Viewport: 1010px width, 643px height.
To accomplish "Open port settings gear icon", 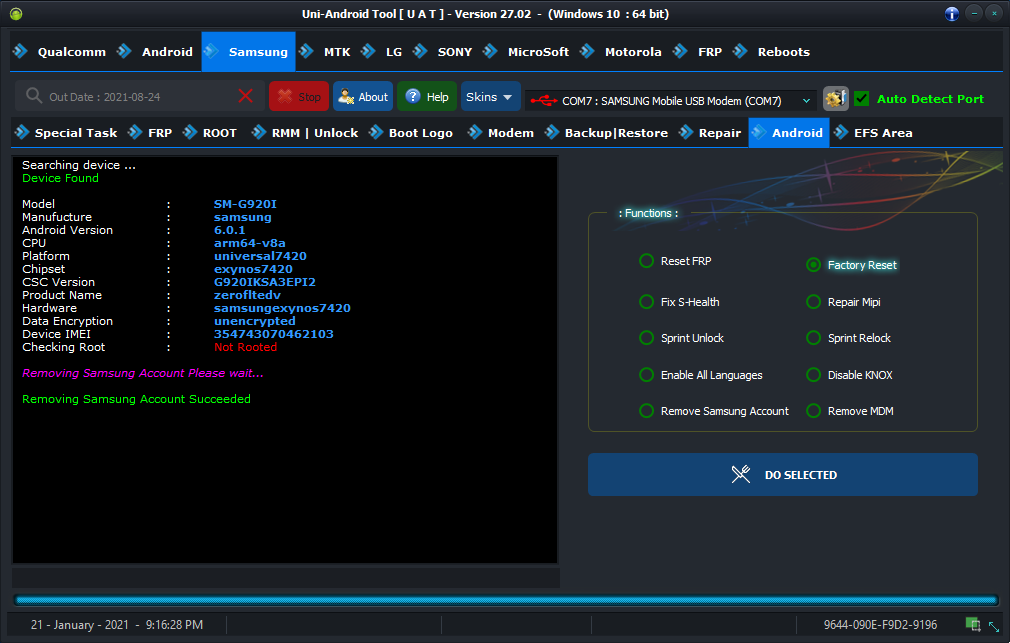I will [835, 99].
